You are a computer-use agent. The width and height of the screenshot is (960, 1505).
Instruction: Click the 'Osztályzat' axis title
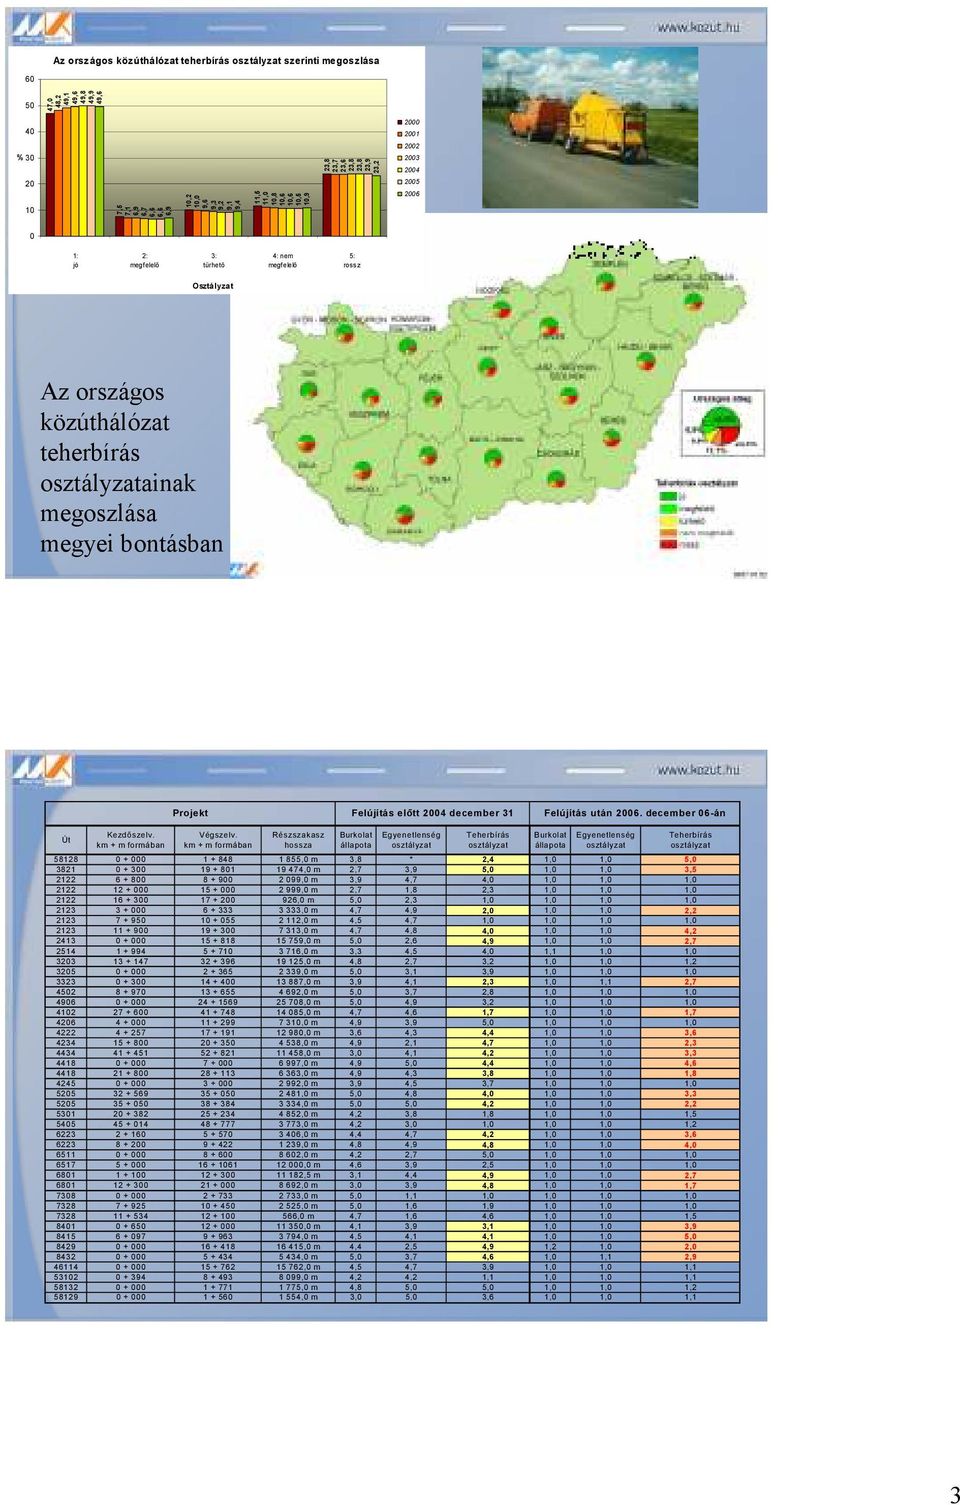pos(212,286)
